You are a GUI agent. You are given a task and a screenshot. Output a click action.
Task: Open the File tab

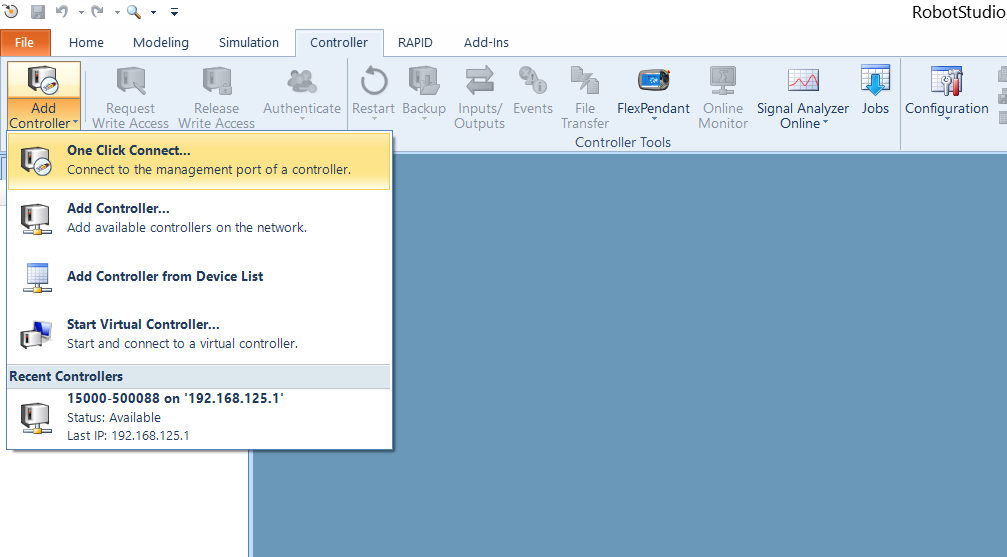click(x=24, y=42)
